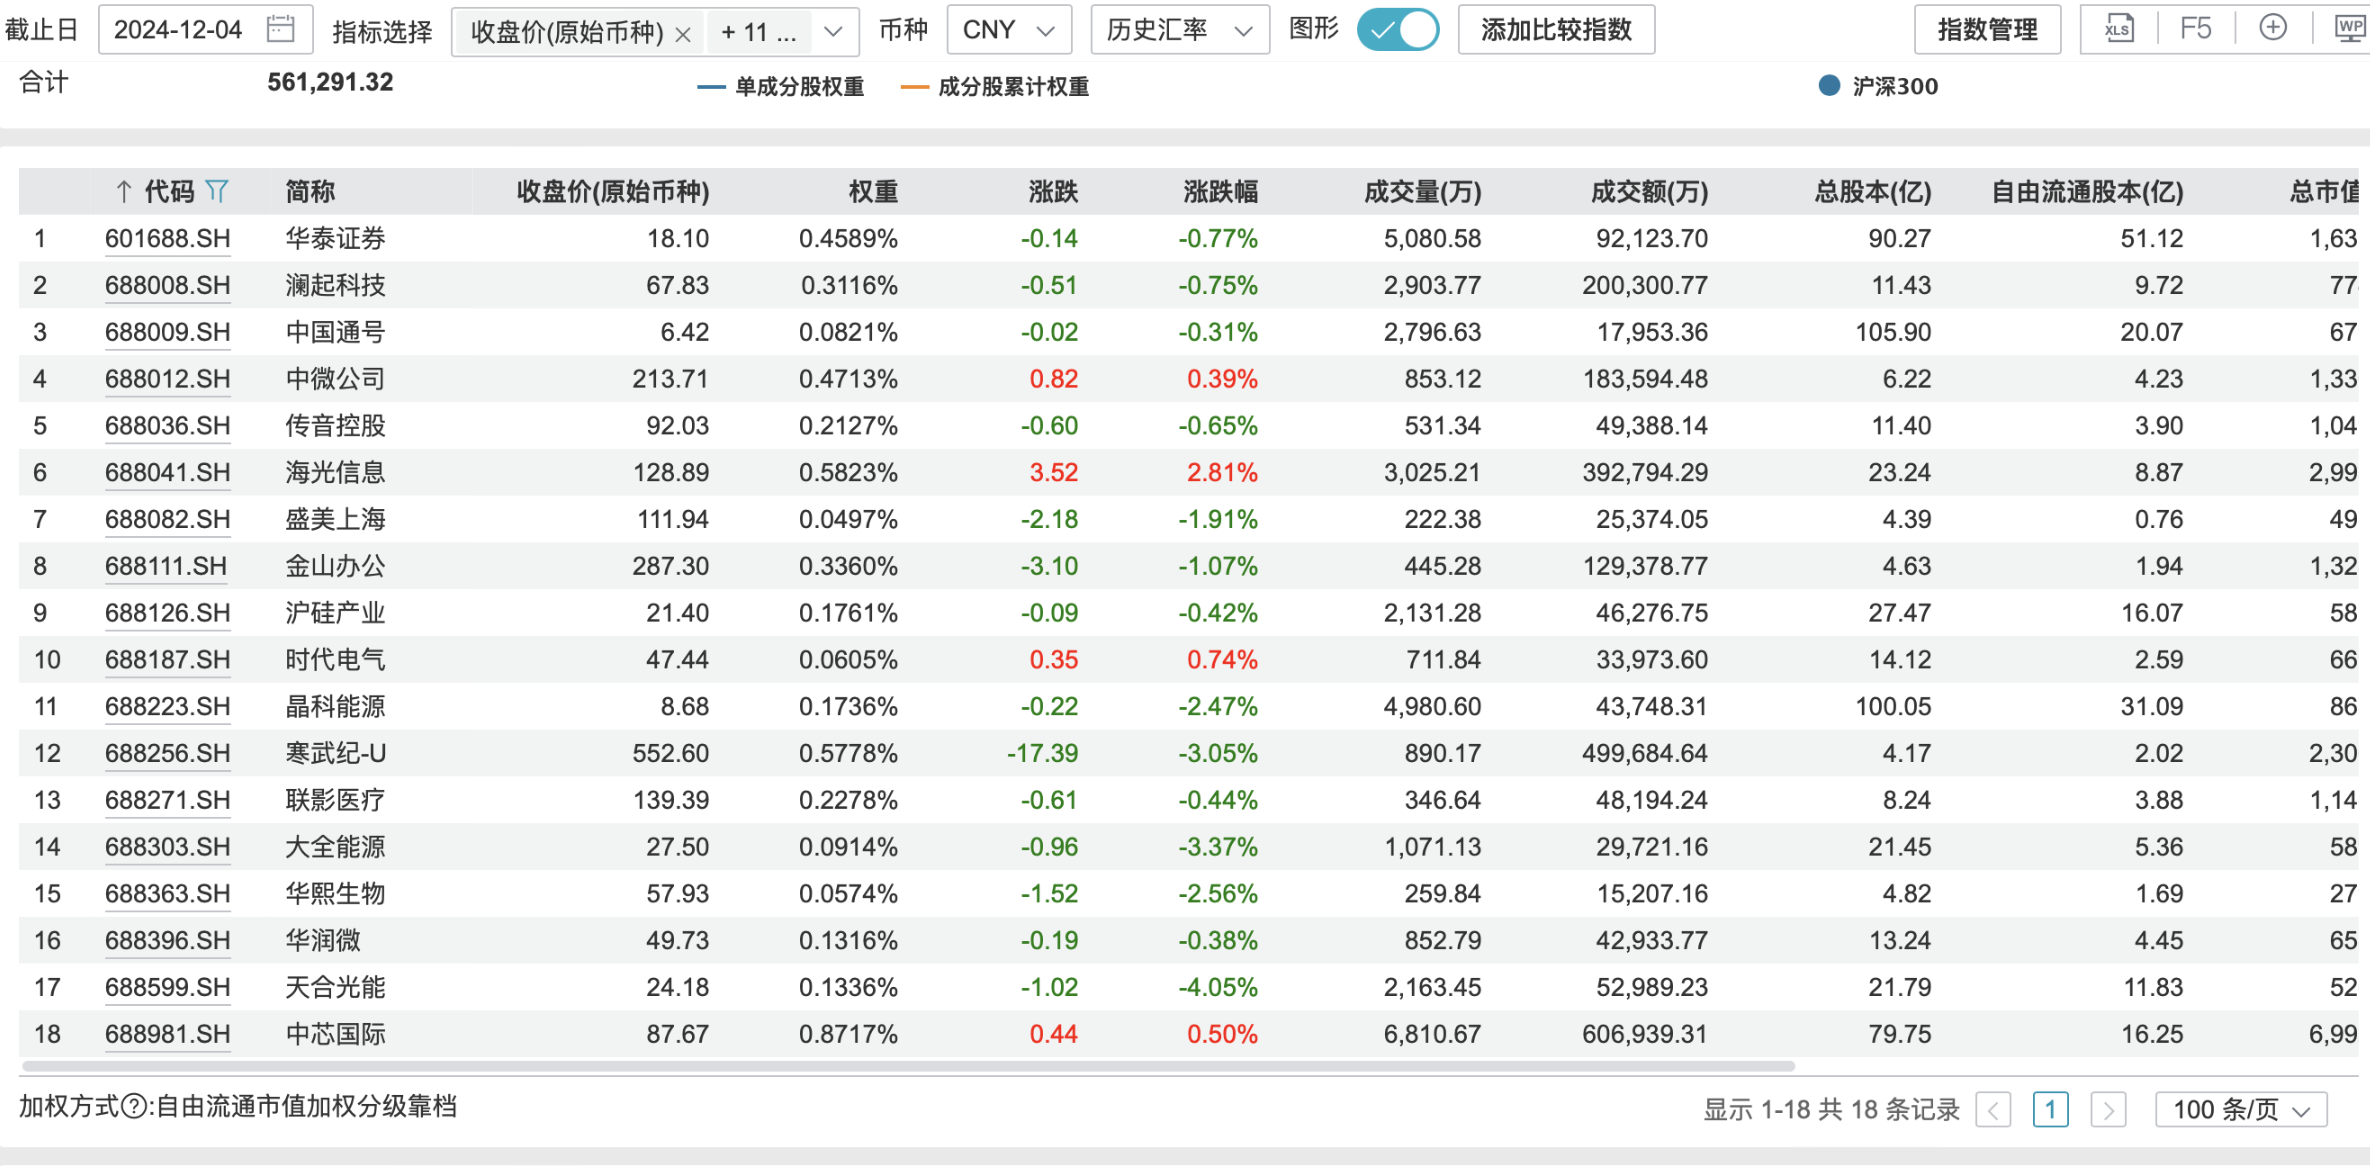Toggle the 图形 chart switch off
This screenshot has width=2370, height=1166.
click(x=1397, y=29)
